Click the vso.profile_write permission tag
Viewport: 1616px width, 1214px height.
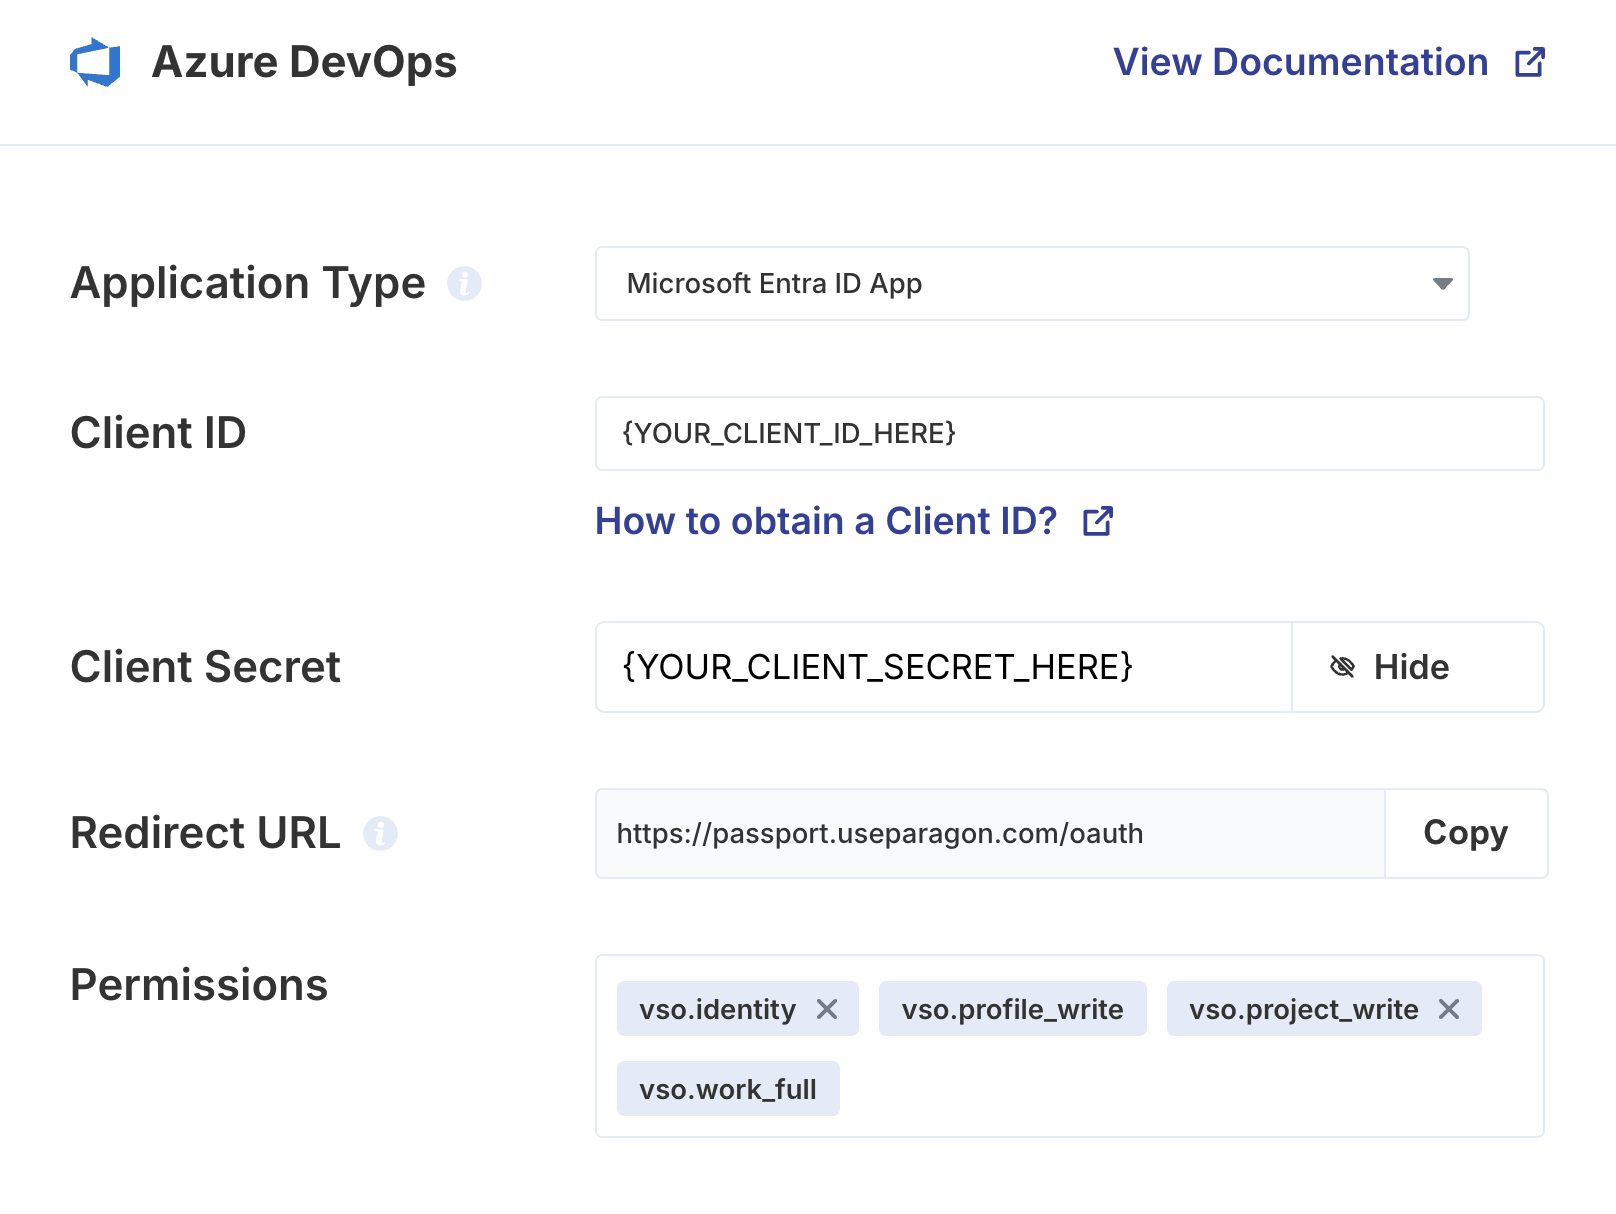tap(1012, 1009)
